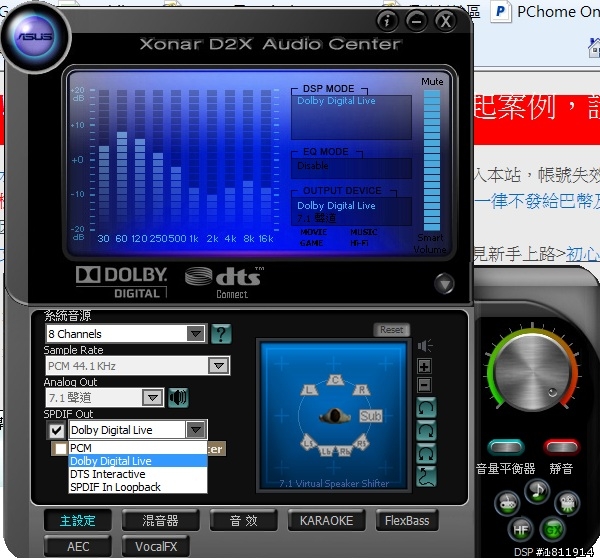Click the vertical volume level meter
Image resolution: width=600 pixels, height=560 pixels.
coord(432,160)
